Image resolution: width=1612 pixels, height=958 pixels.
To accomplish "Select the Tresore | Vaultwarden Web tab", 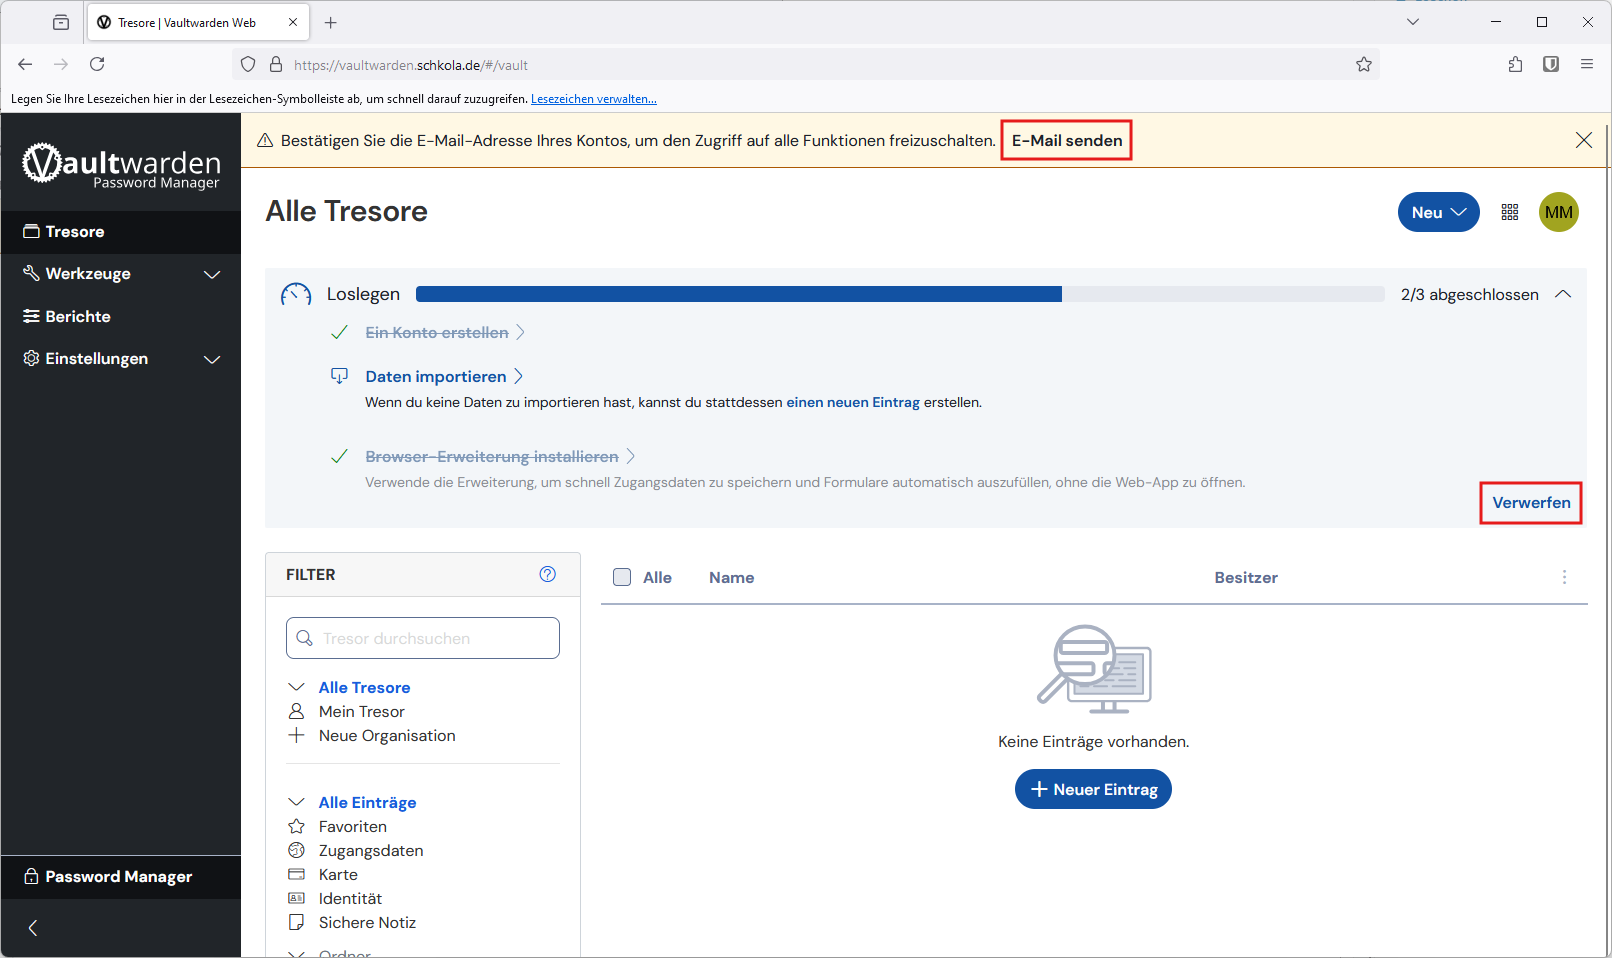I will [x=199, y=22].
